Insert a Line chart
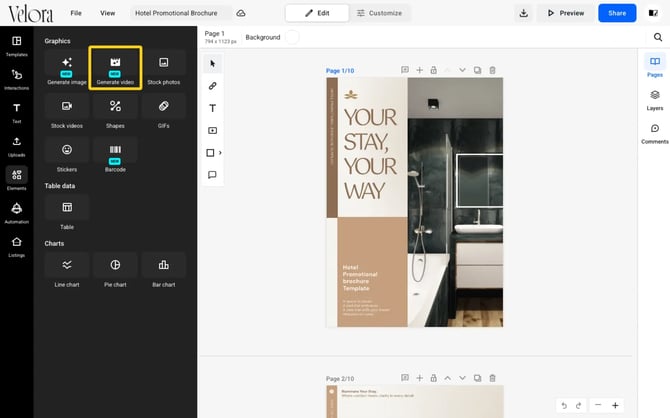The width and height of the screenshot is (670, 418). pos(67,271)
